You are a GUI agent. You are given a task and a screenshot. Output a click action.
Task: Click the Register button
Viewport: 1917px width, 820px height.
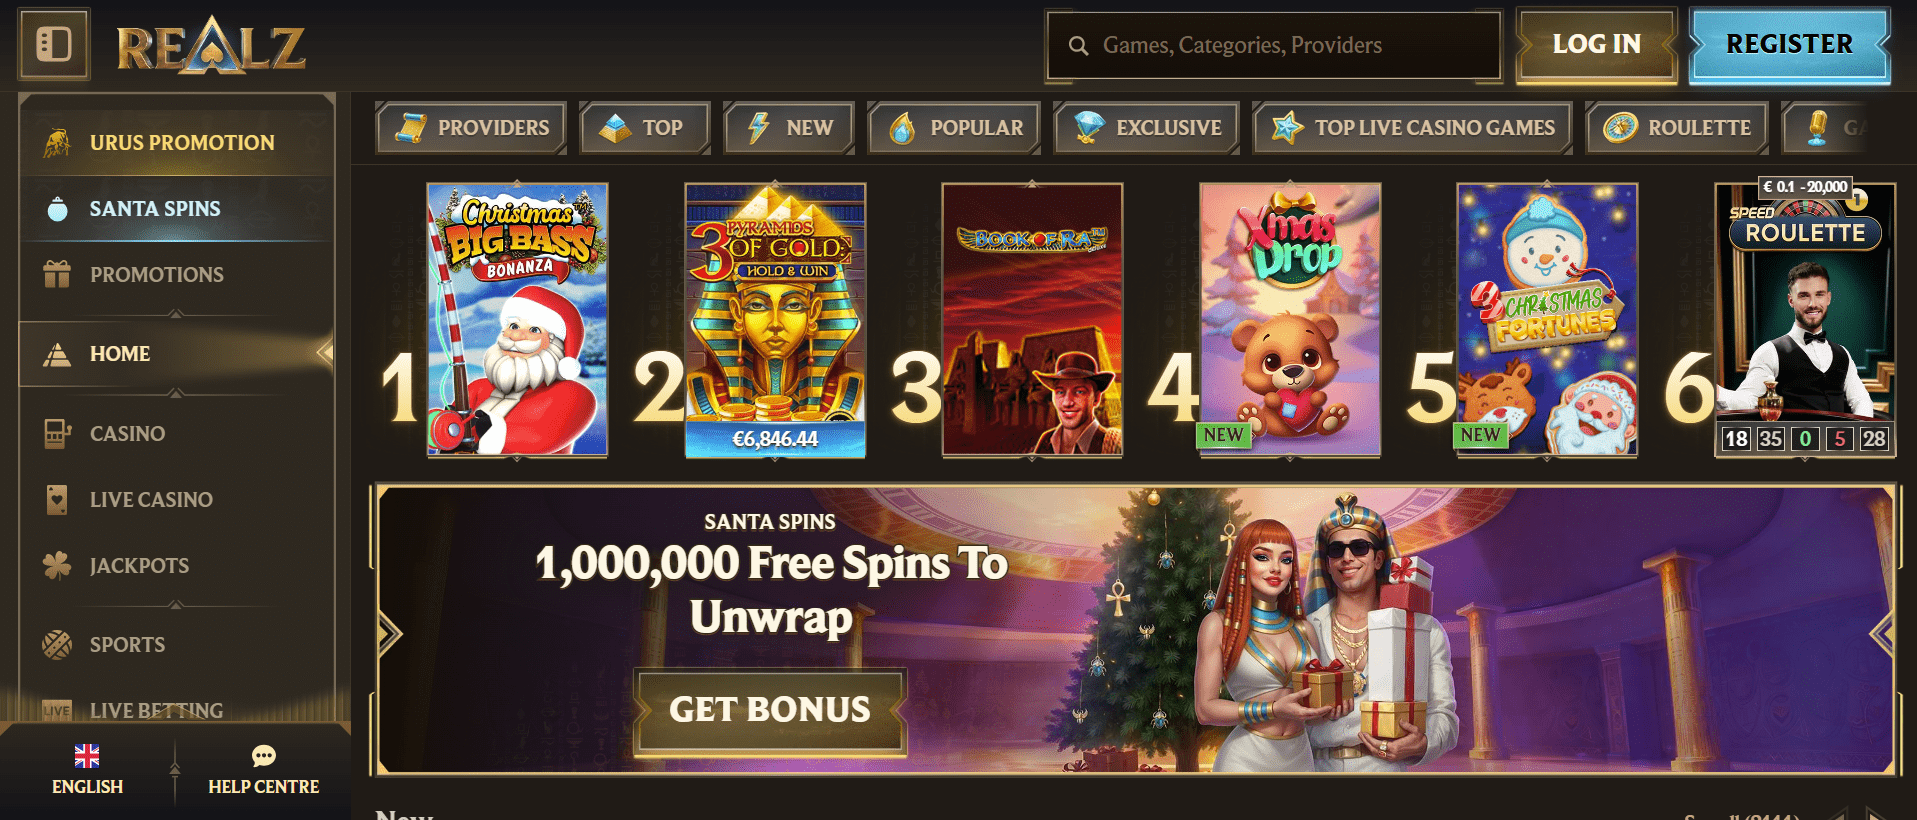pyautogui.click(x=1789, y=44)
